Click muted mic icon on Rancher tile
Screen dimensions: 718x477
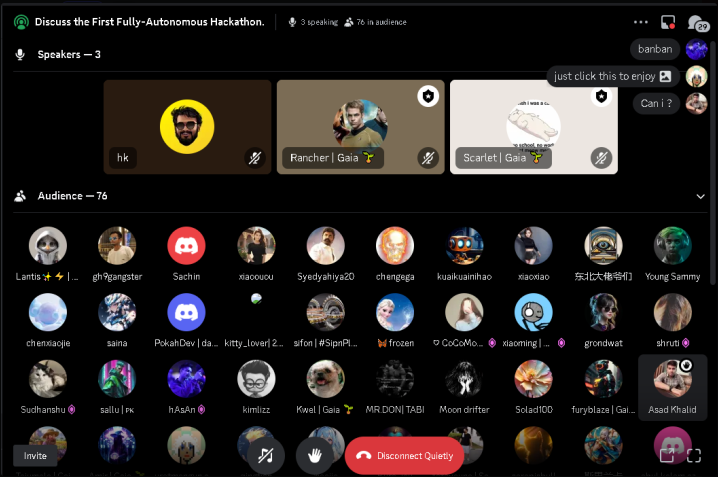428,158
